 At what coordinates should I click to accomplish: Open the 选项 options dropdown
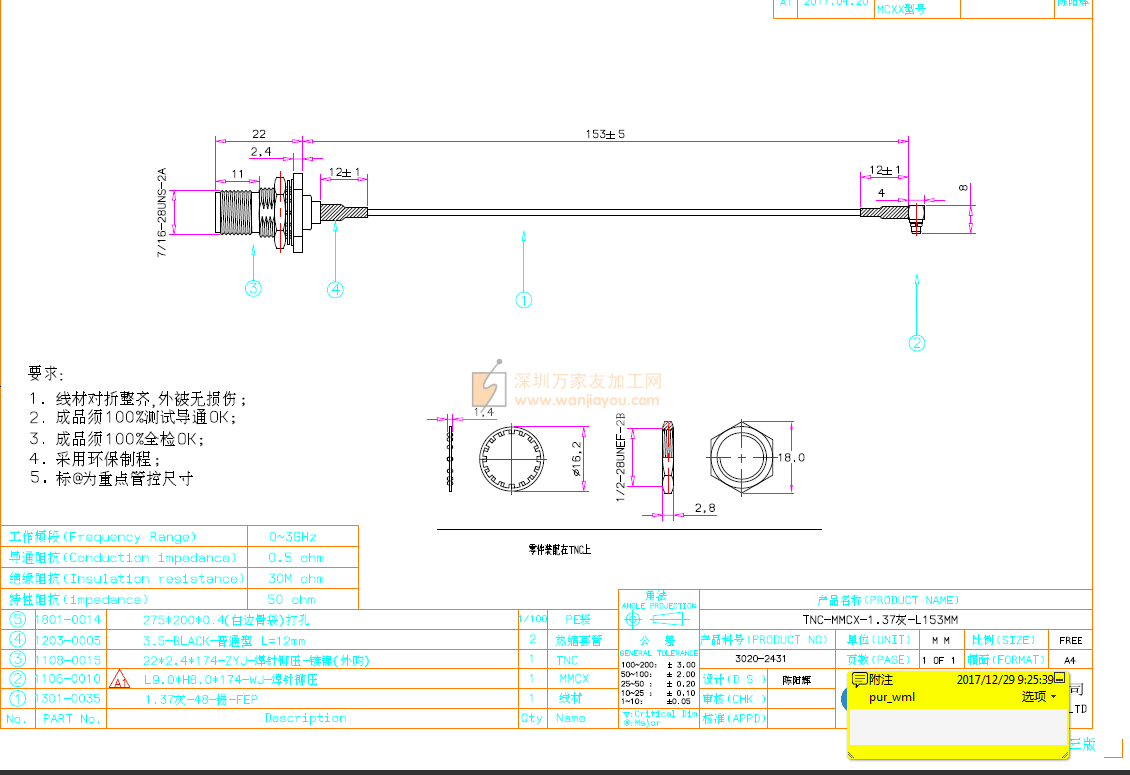tap(1038, 697)
